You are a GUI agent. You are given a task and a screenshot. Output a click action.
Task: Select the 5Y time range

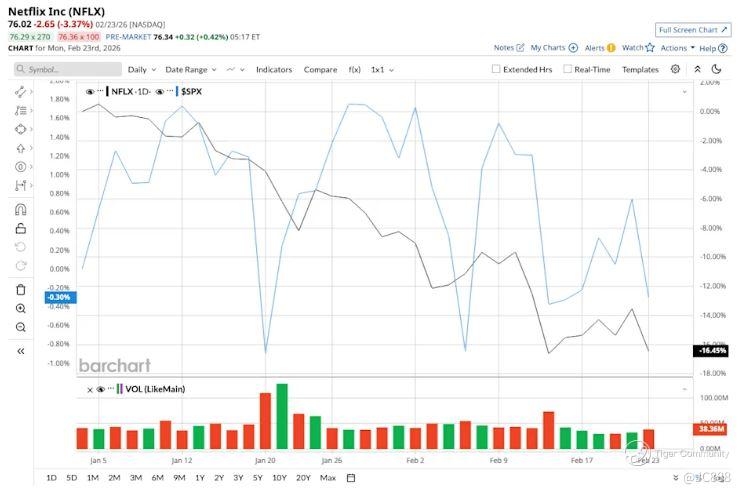[x=258, y=478]
